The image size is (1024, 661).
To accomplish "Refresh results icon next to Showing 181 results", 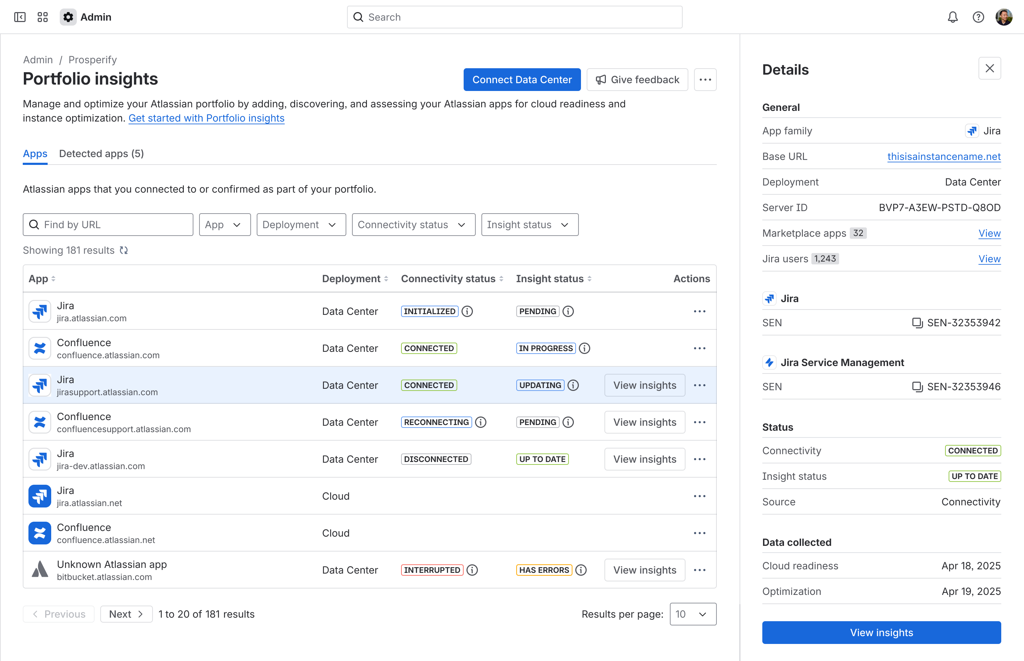I will 123,250.
